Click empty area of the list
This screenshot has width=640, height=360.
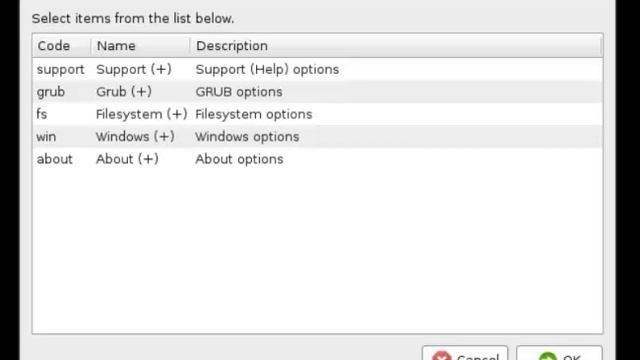tap(317, 251)
